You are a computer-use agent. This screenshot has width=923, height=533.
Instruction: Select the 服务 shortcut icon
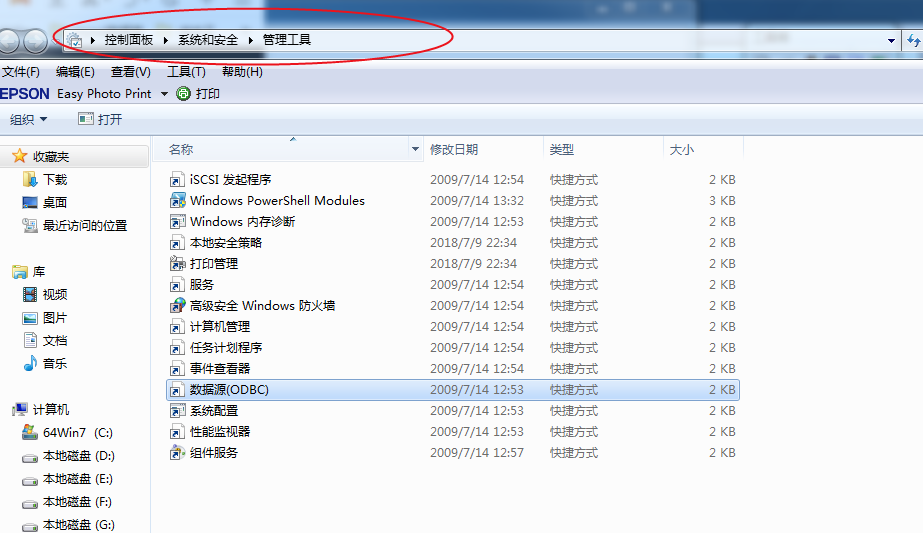coord(177,285)
